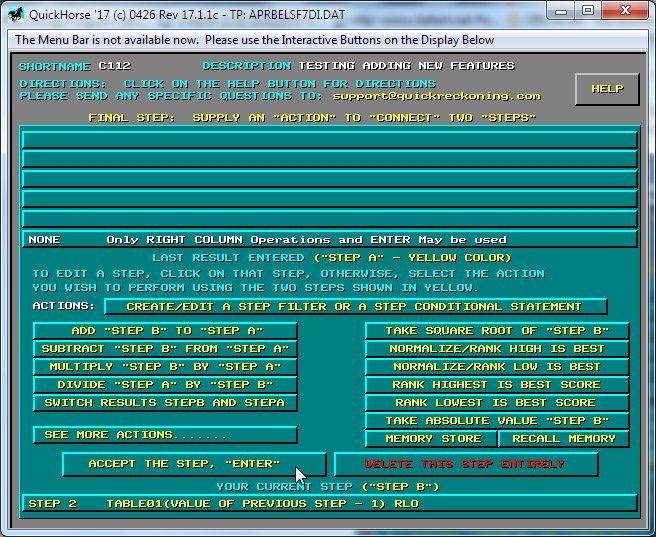Click CREATE/EDIT A STEP FILTER action bar
The width and height of the screenshot is (656, 537).
pyautogui.click(x=355, y=307)
